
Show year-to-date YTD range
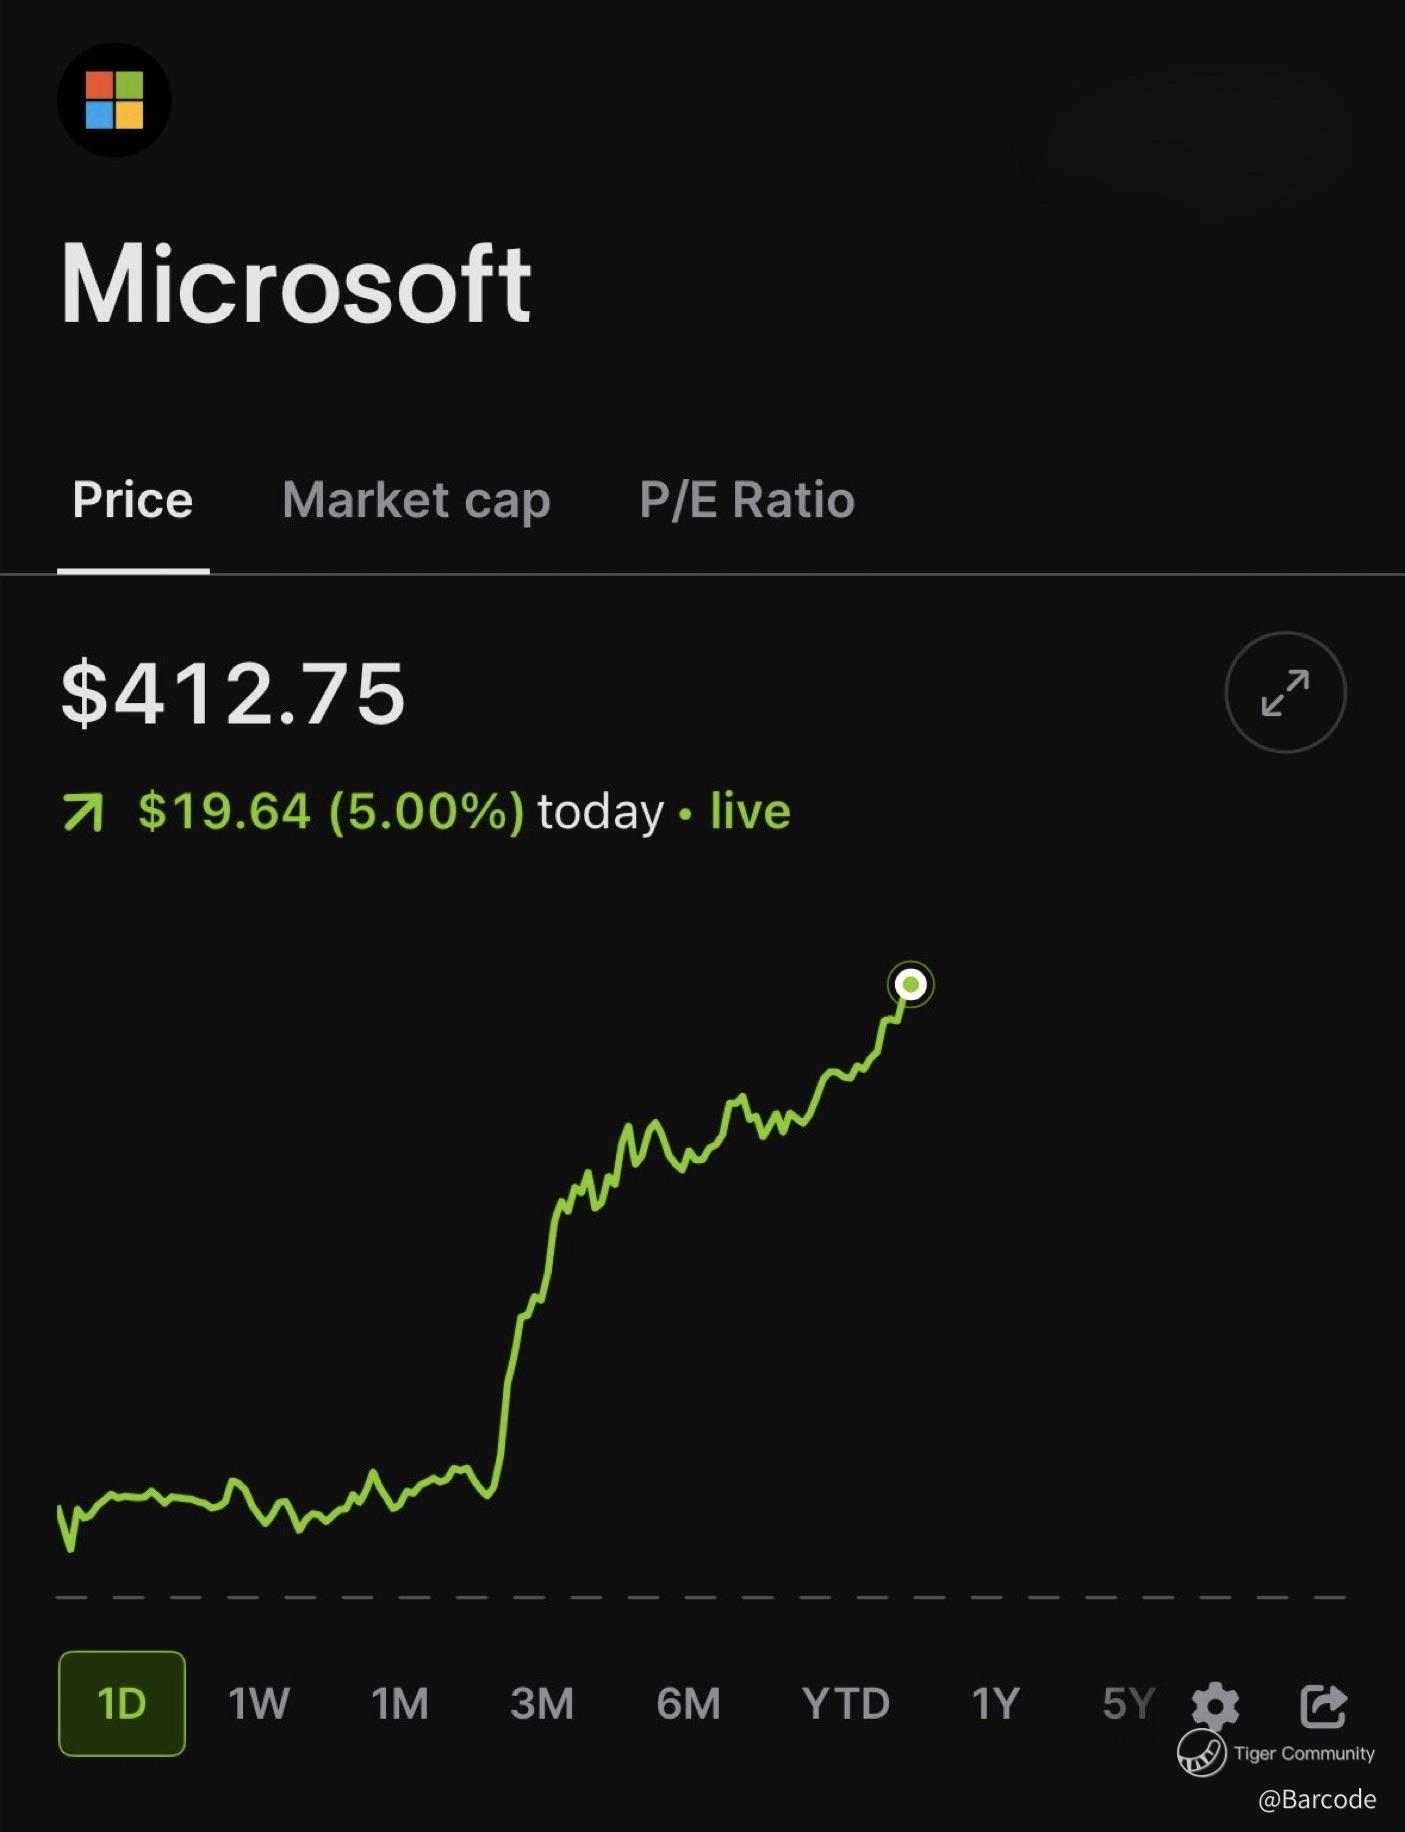coord(845,1704)
